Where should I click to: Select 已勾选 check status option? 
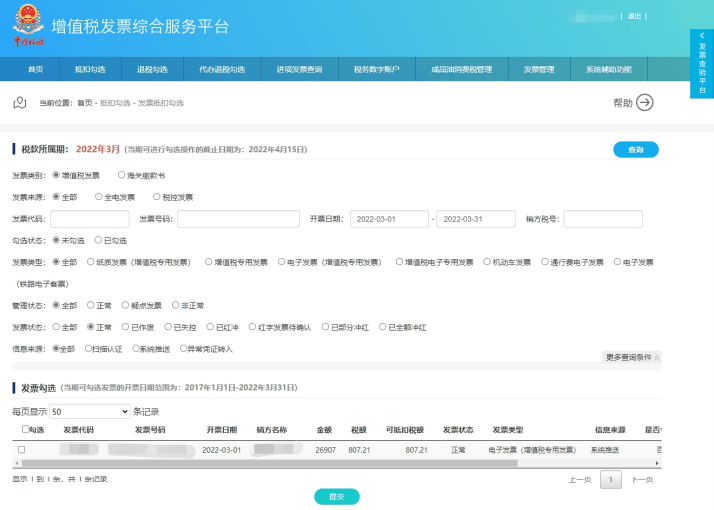click(98, 240)
